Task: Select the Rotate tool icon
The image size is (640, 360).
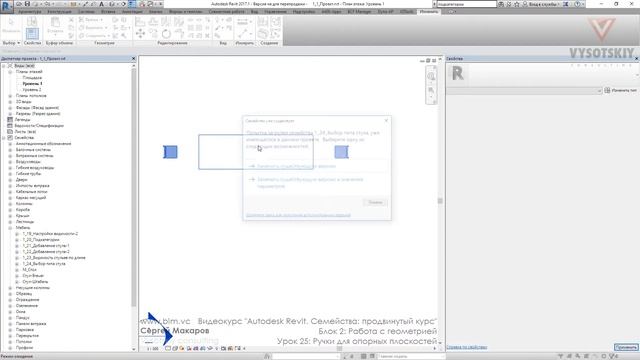Action: click(x=166, y=33)
